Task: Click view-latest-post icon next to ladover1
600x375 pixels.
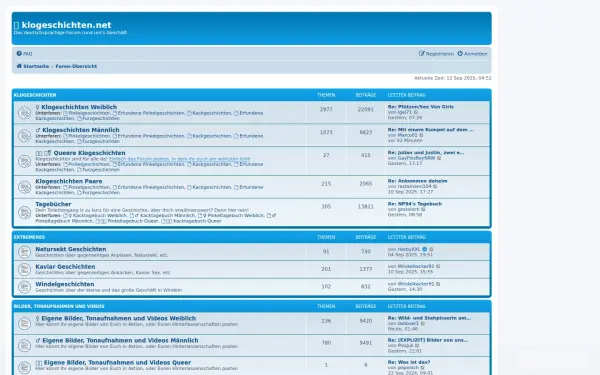Action: coord(423,324)
